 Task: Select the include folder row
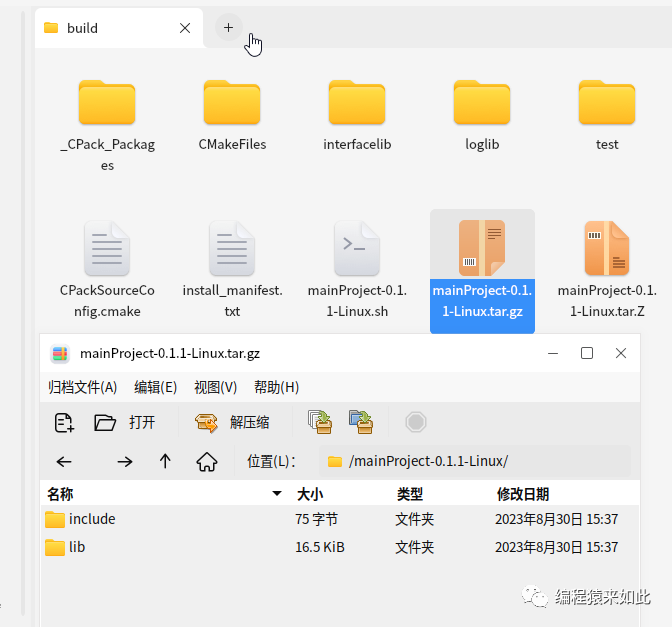point(339,519)
